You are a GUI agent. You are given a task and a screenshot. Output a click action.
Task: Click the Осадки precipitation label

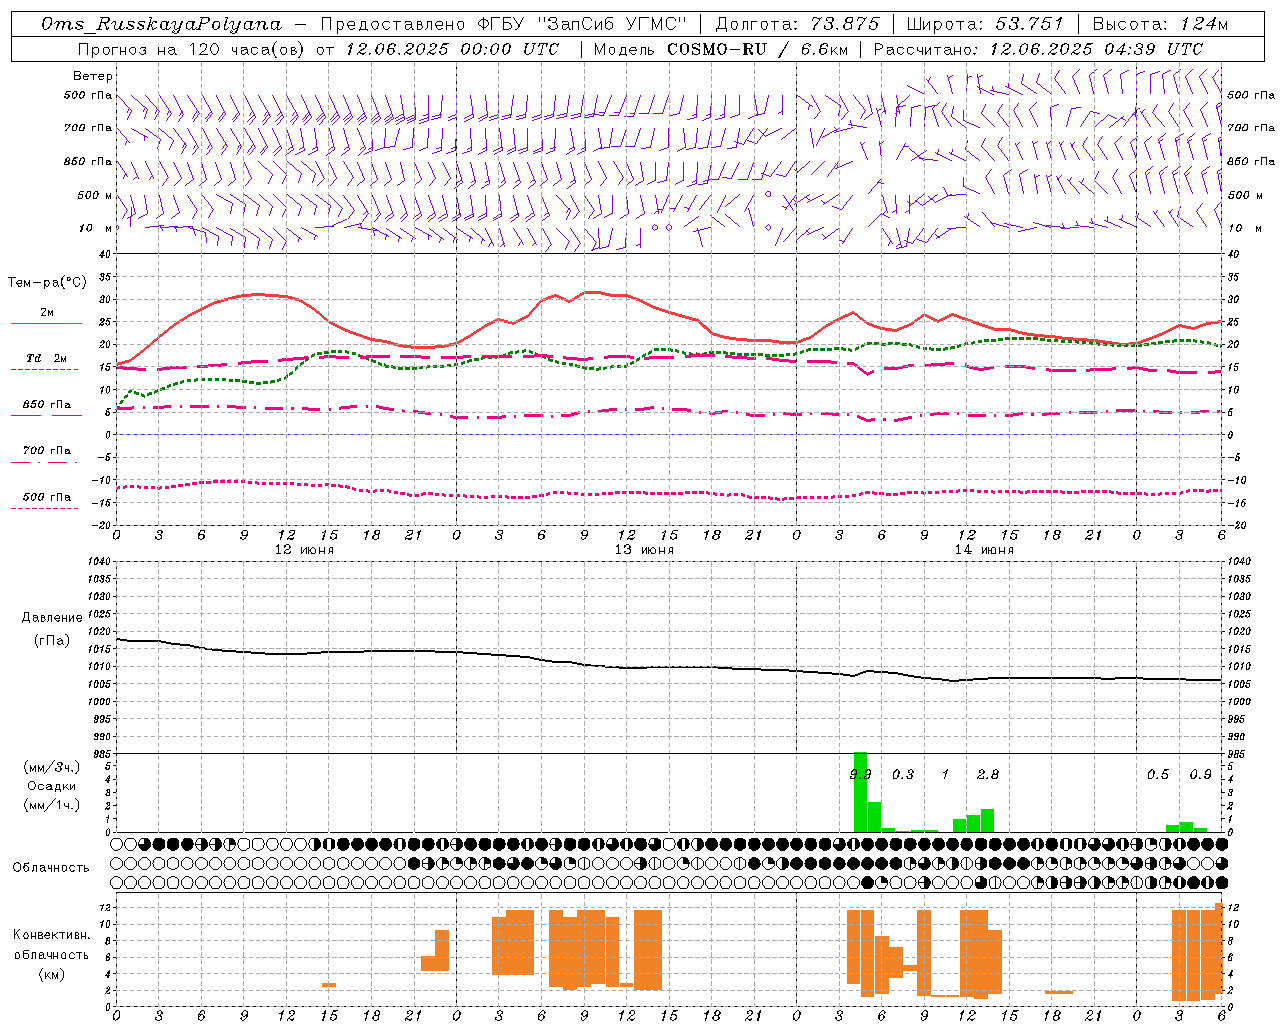[x=51, y=786]
